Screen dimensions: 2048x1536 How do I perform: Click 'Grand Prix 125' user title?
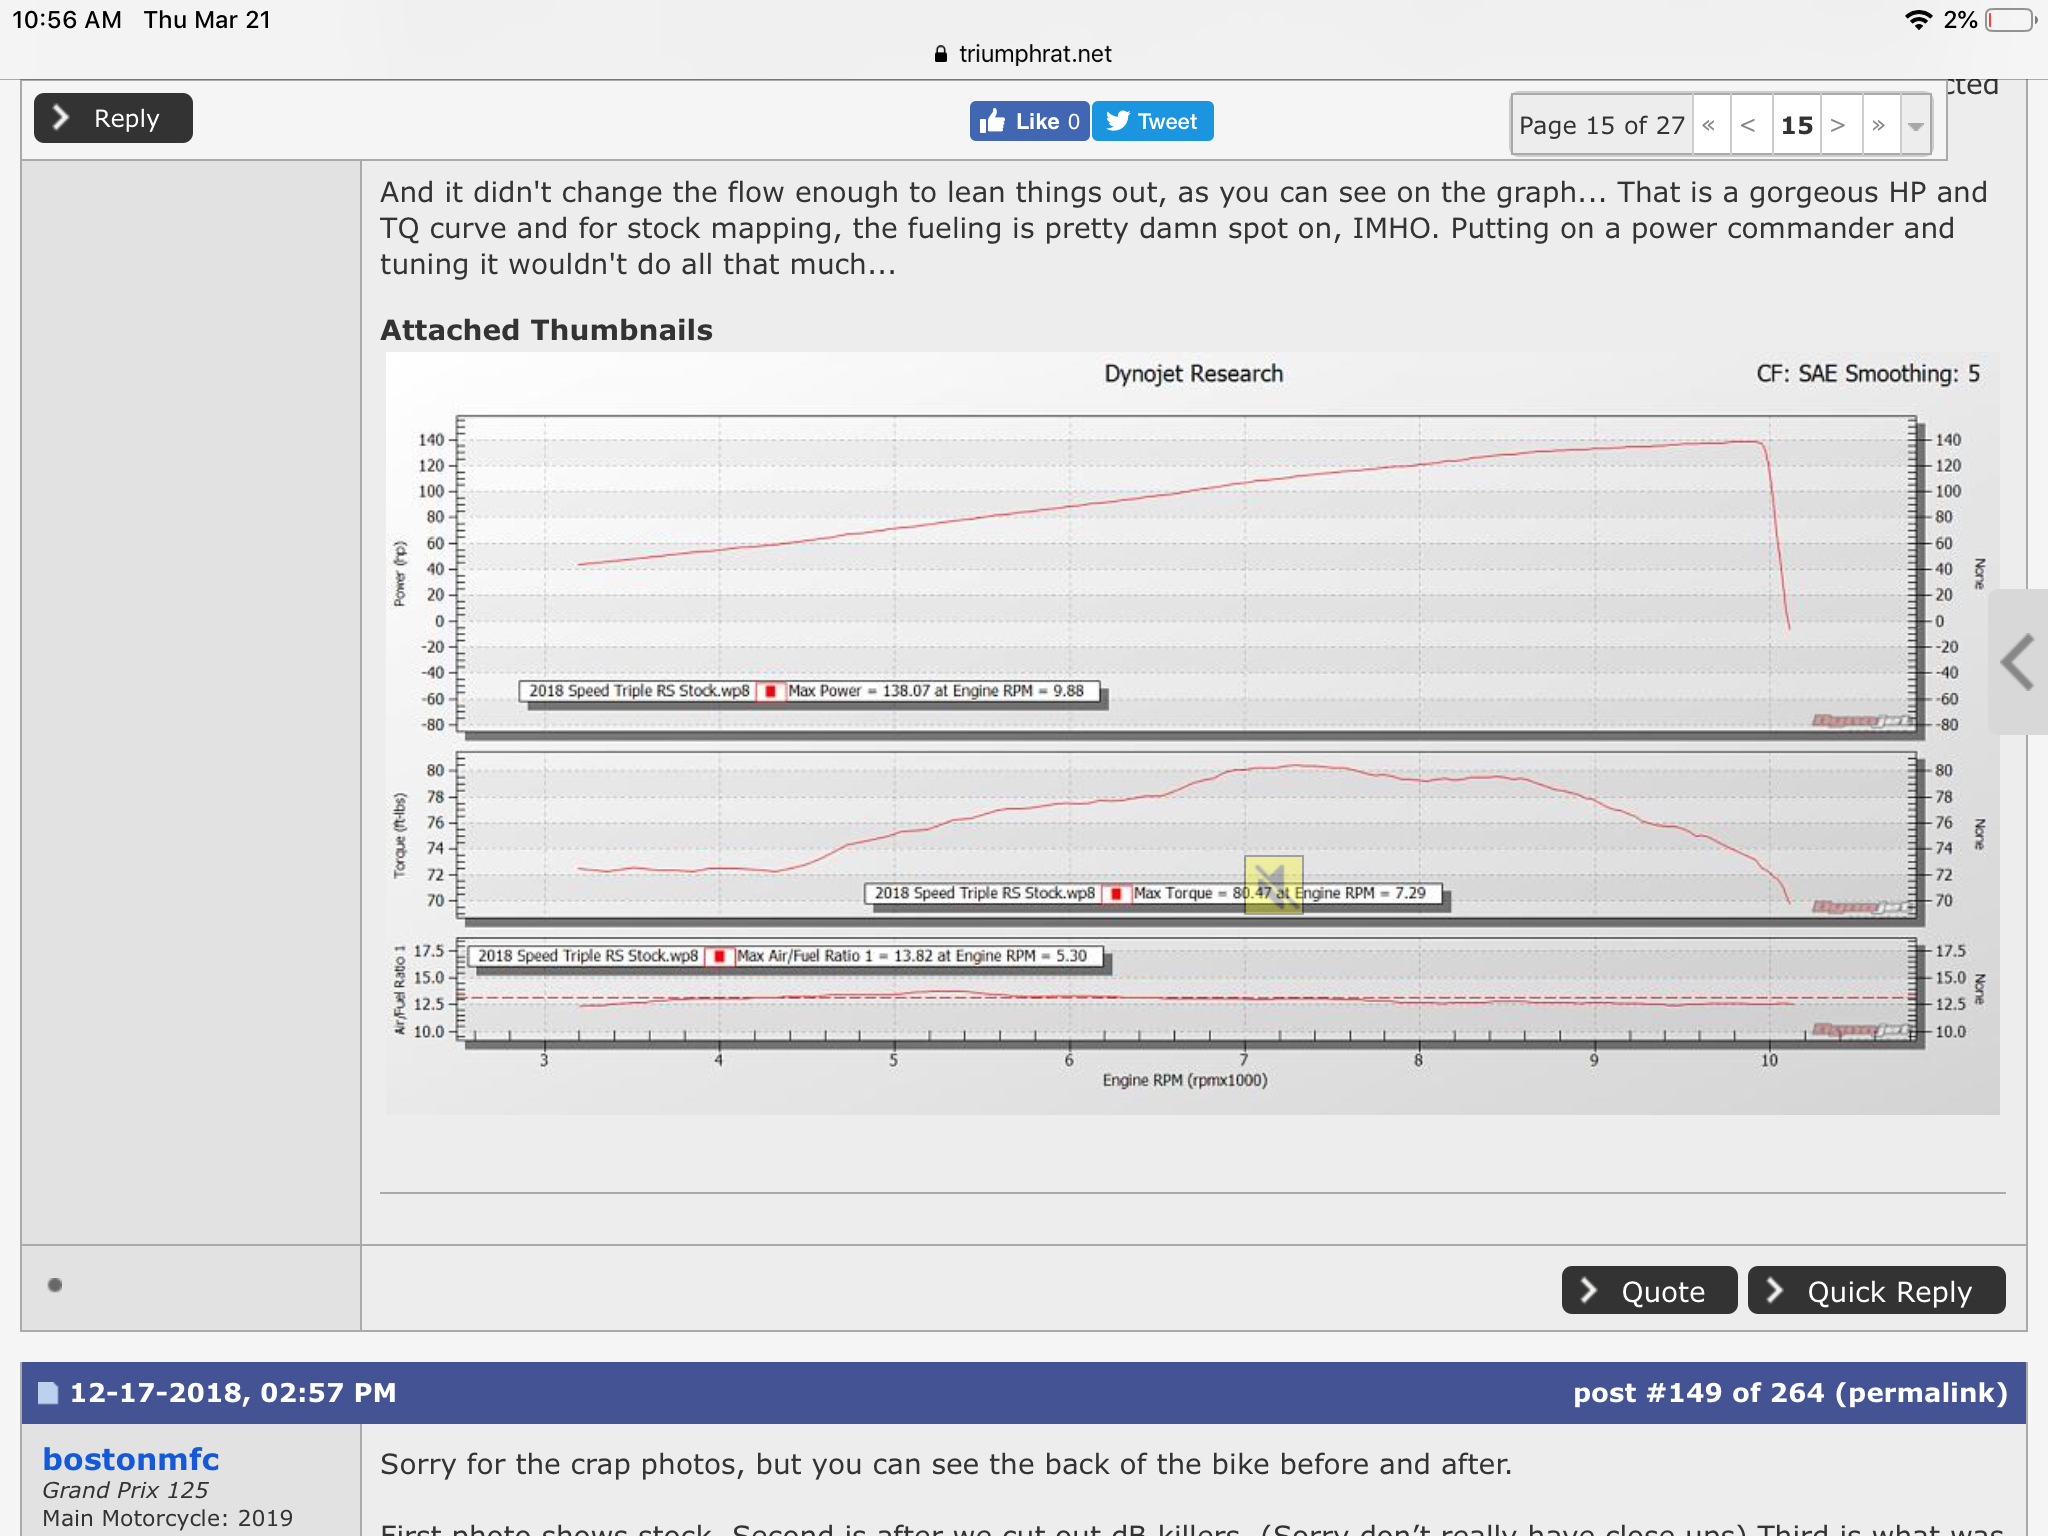pos(125,1490)
